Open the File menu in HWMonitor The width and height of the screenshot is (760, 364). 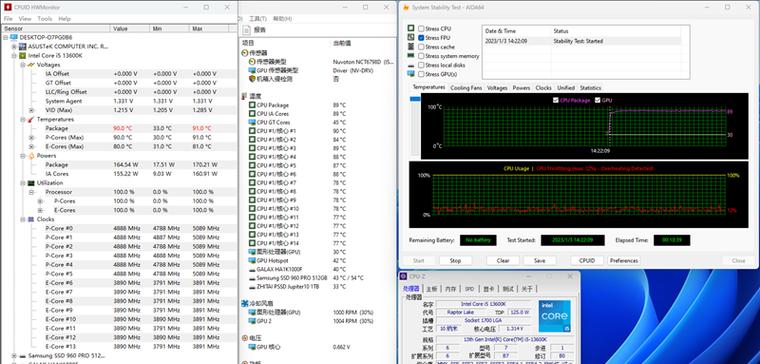click(x=8, y=18)
